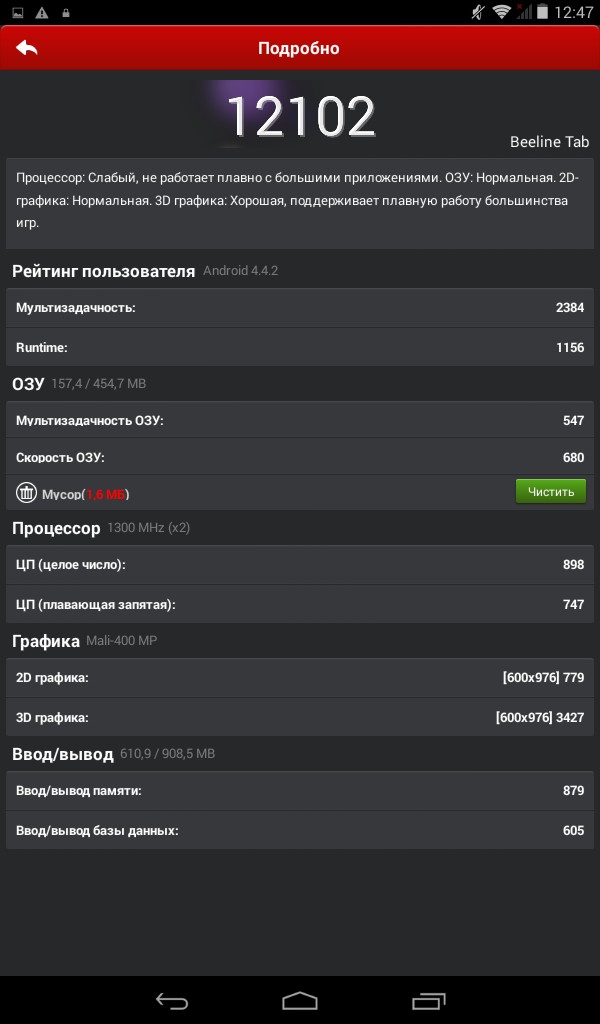This screenshot has width=600, height=1024.
Task: Tap the back arrow in red header
Action: pos(27,48)
